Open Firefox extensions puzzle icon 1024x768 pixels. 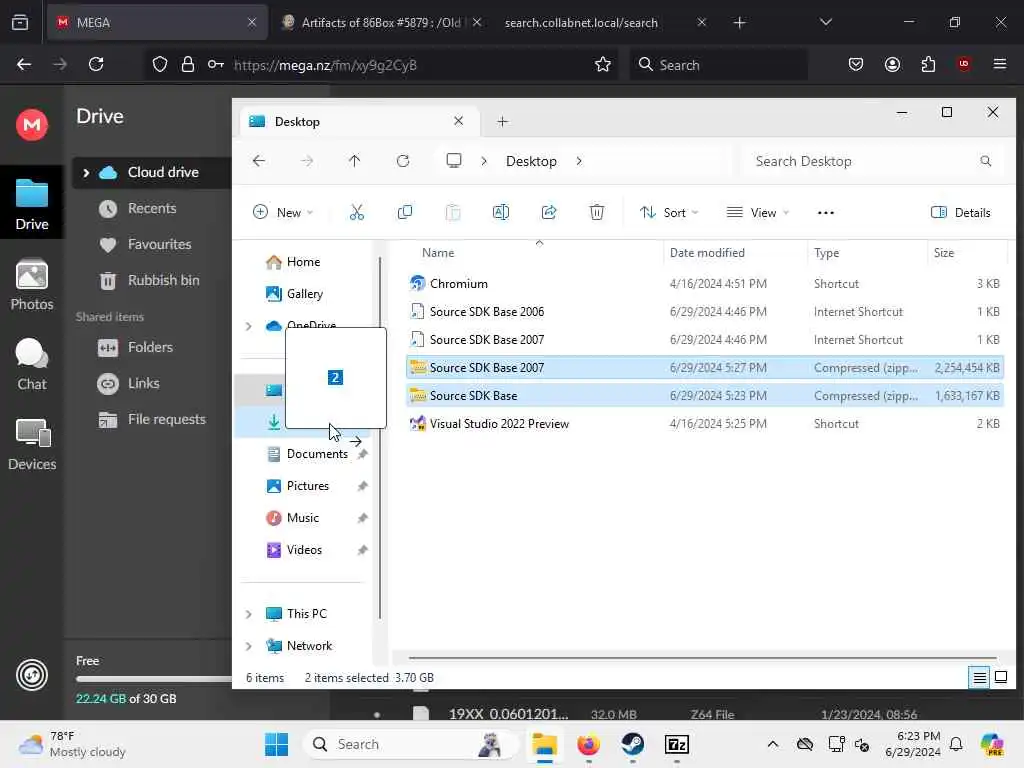tap(928, 64)
